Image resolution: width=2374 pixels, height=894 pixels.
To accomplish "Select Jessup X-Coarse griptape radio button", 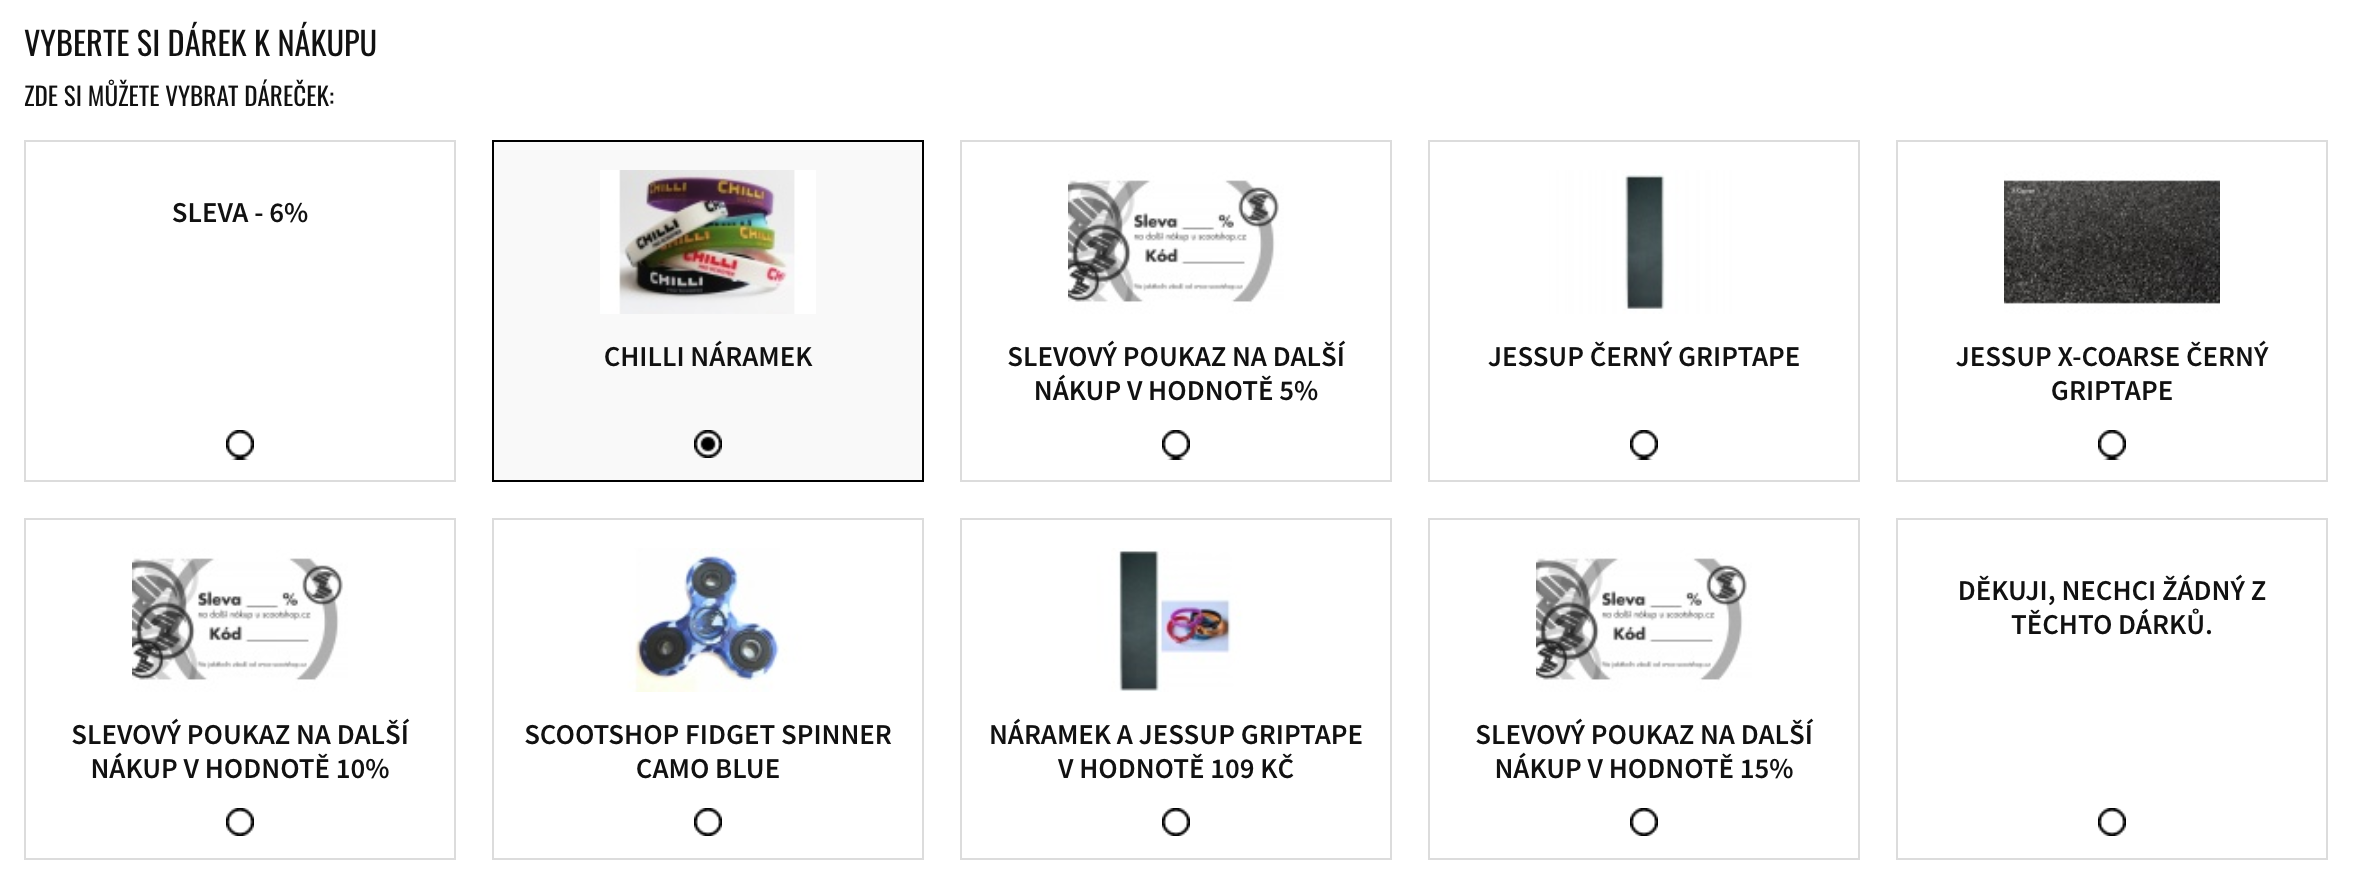I will [2112, 444].
